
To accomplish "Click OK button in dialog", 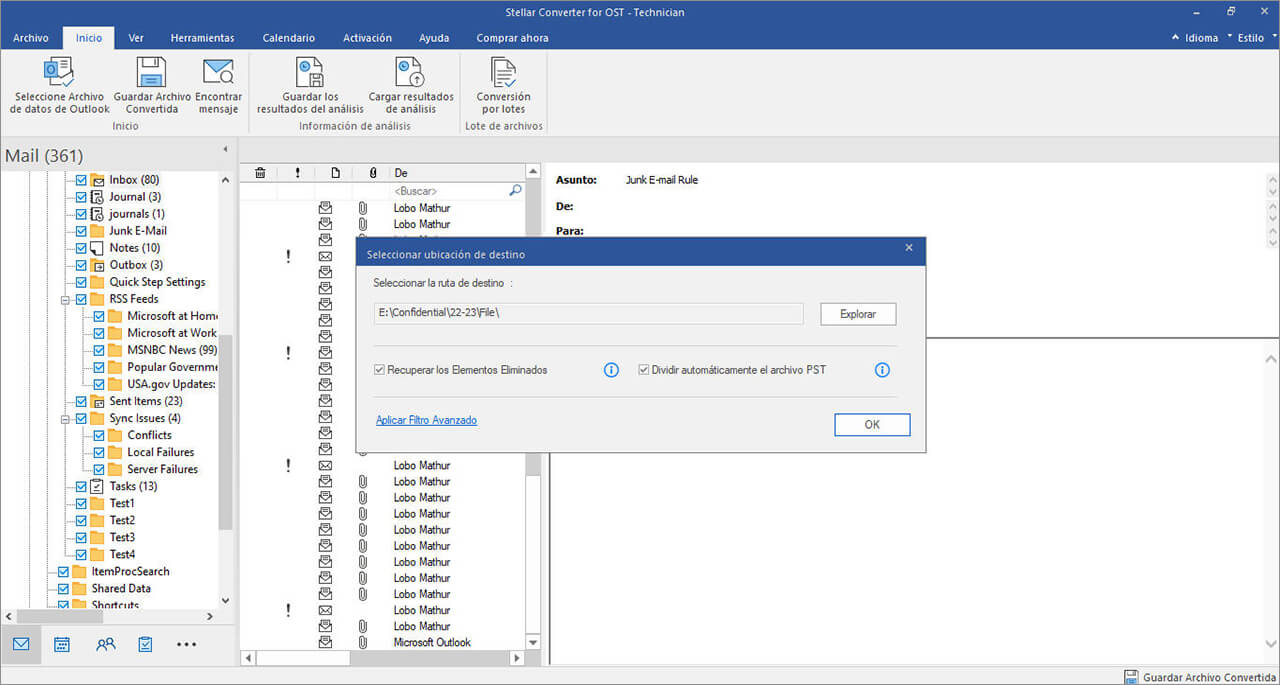I will click(872, 425).
